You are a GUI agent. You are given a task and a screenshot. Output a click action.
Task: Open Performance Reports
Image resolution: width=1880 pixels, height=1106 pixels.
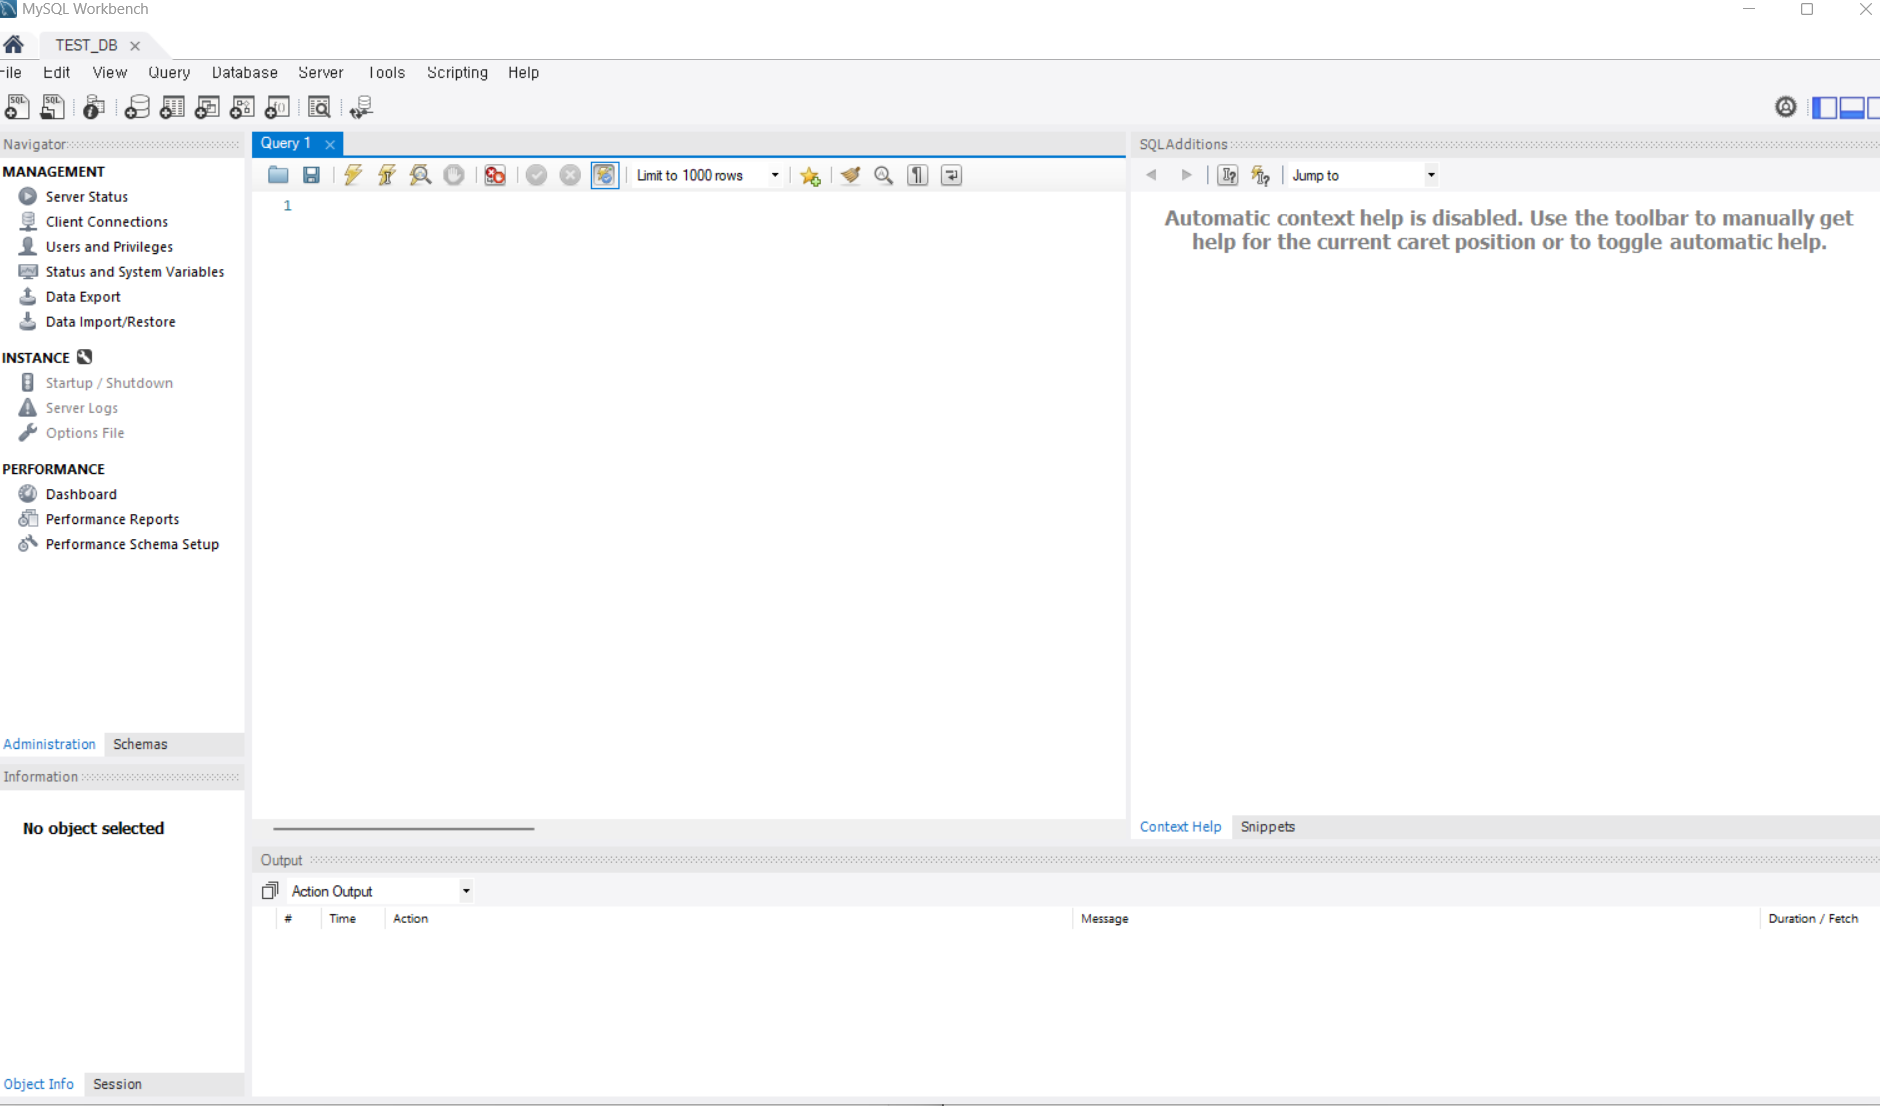point(112,519)
